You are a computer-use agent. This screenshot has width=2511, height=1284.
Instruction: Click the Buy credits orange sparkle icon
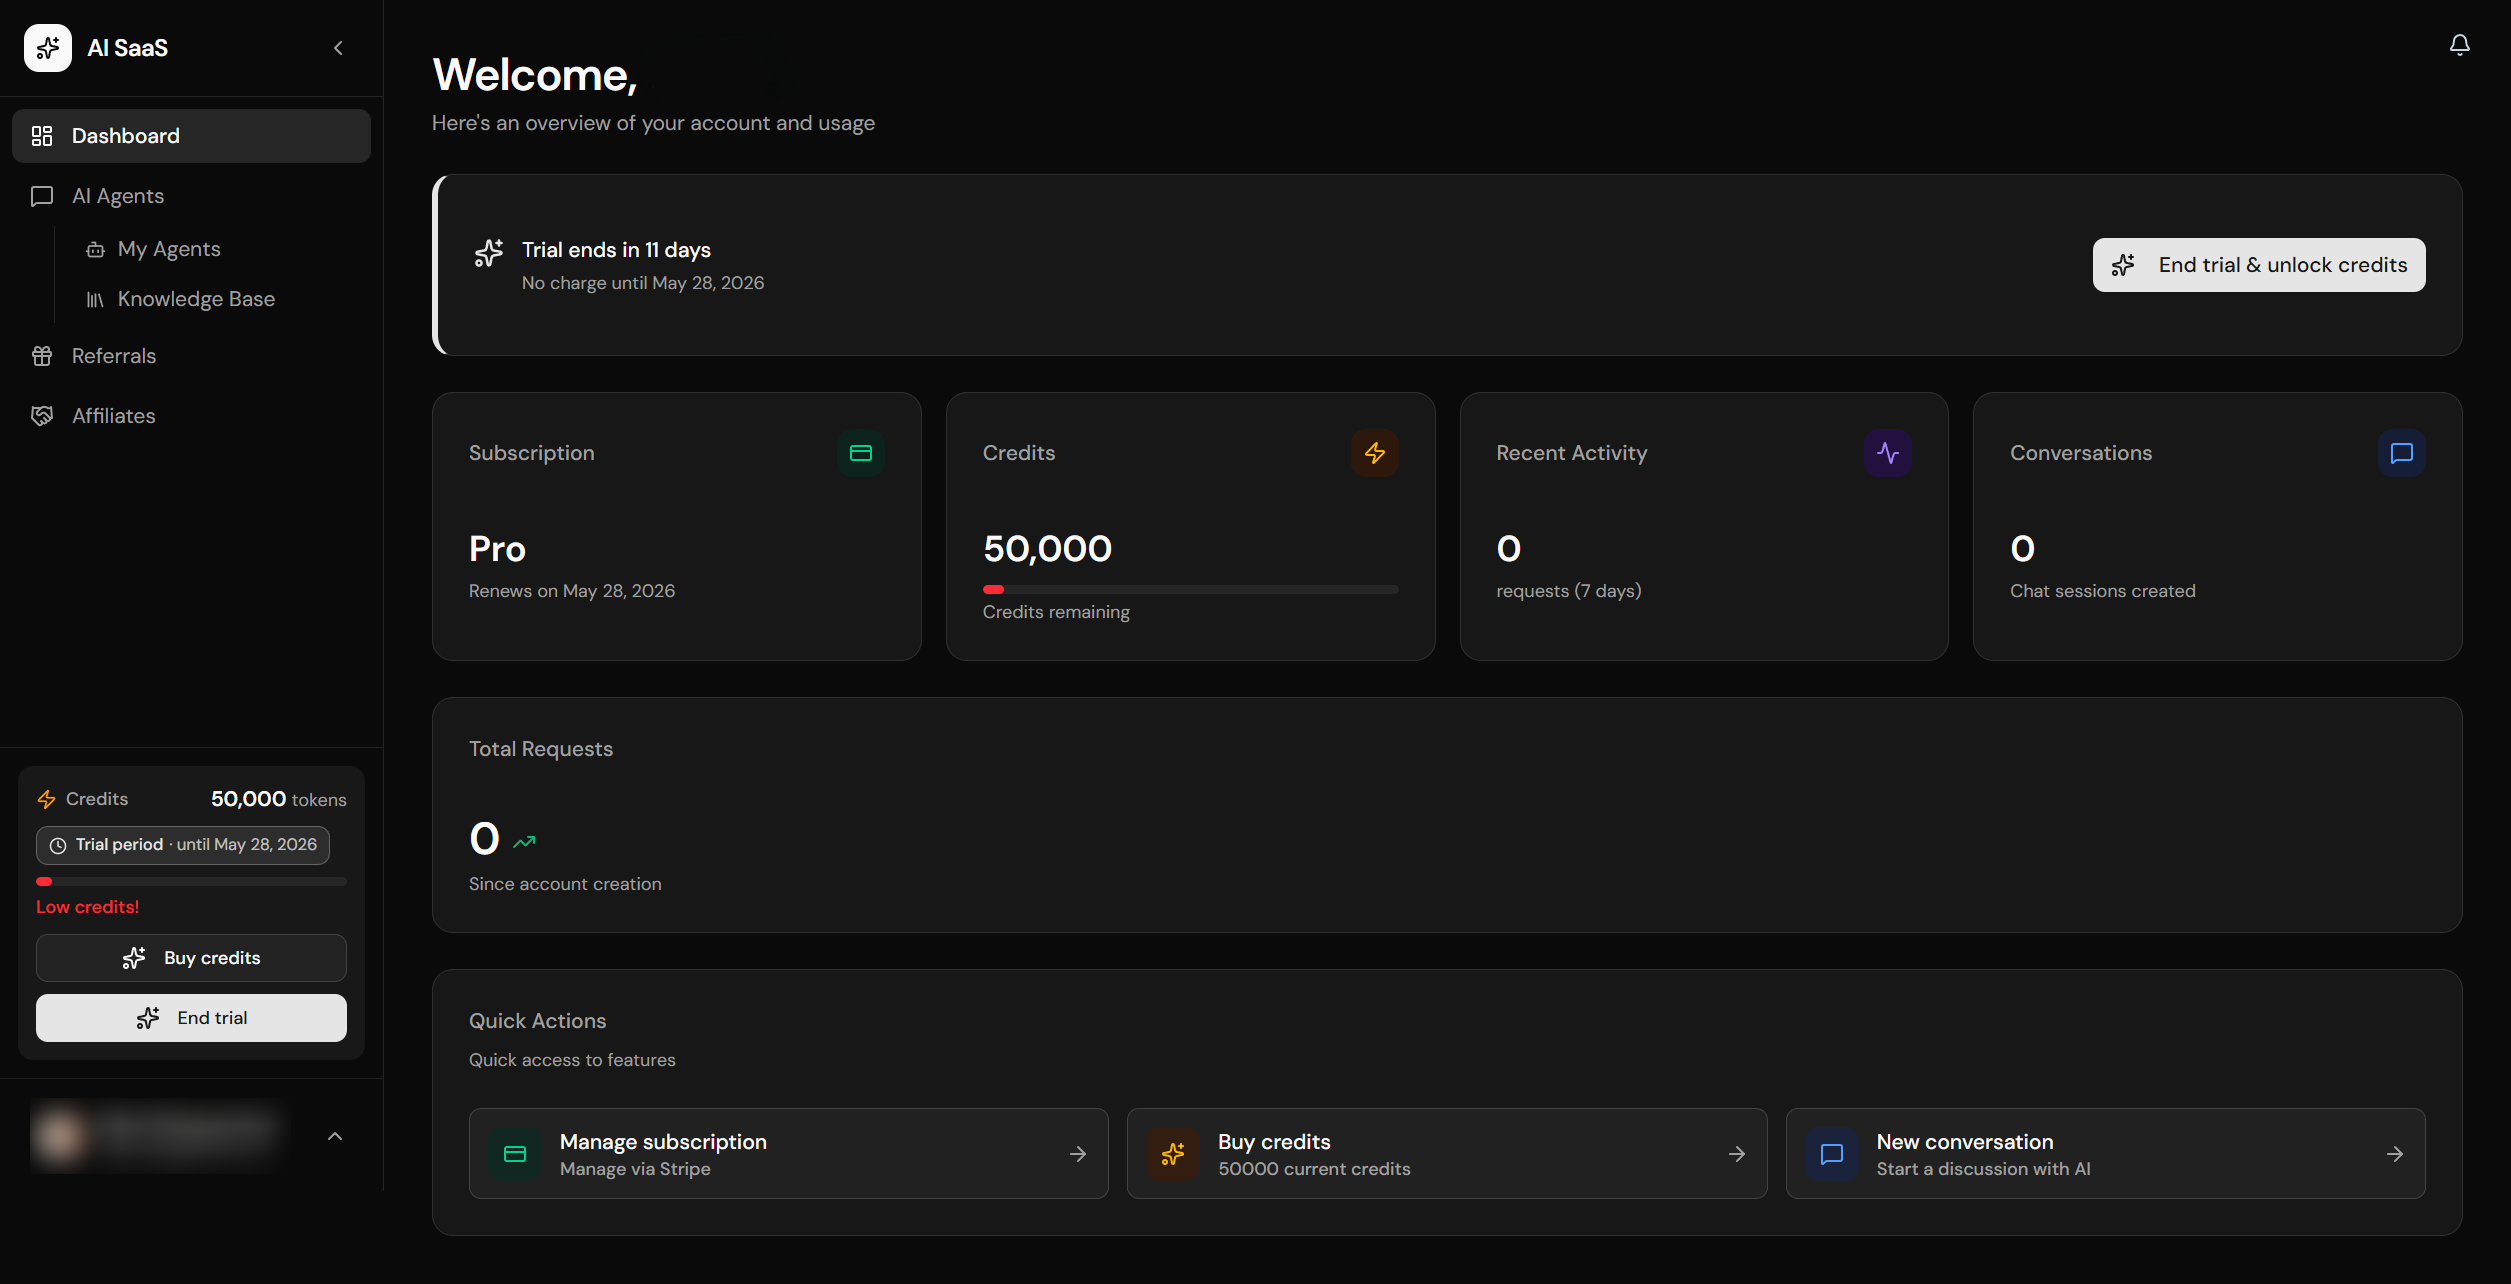(1173, 1154)
